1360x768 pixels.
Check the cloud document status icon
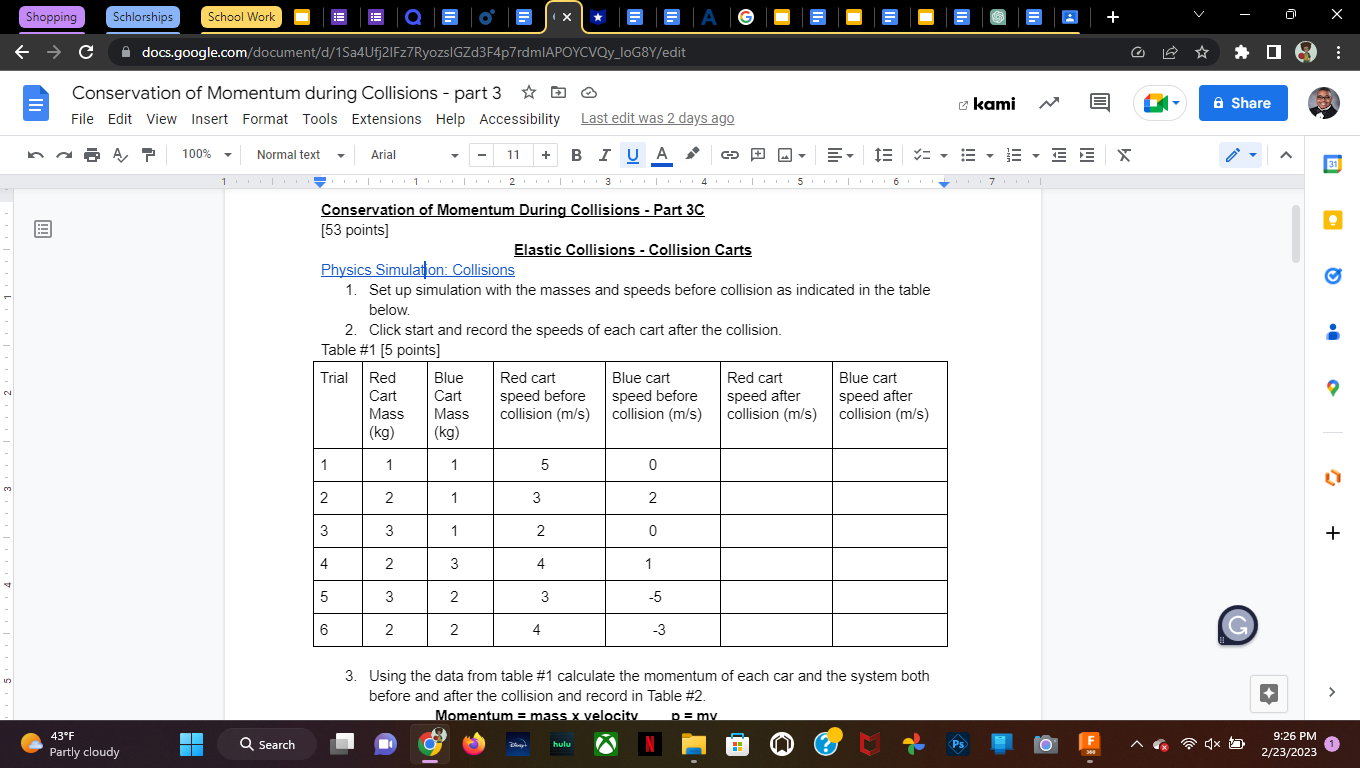coord(589,93)
